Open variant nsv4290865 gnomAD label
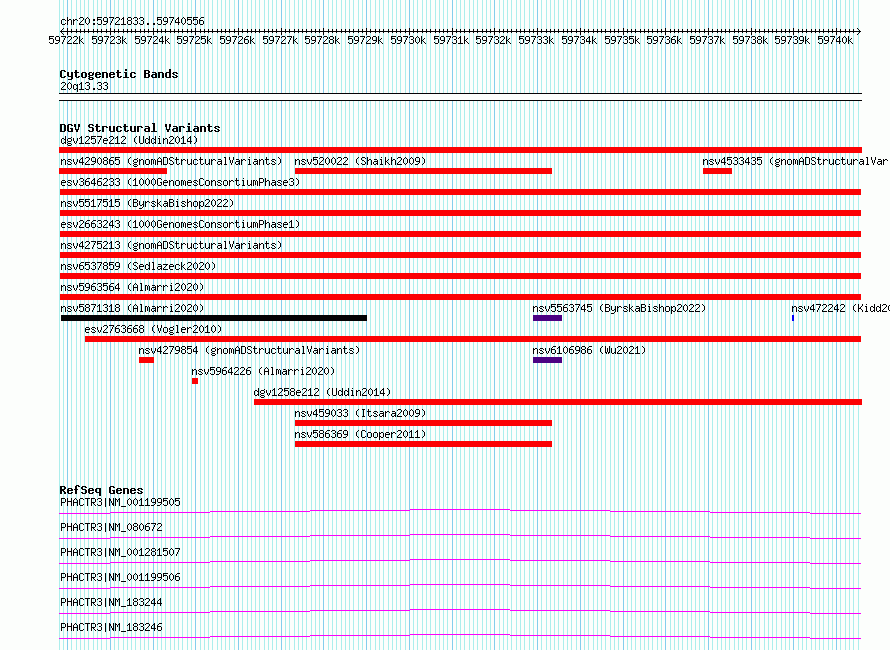This screenshot has width=890, height=650. [x=171, y=161]
